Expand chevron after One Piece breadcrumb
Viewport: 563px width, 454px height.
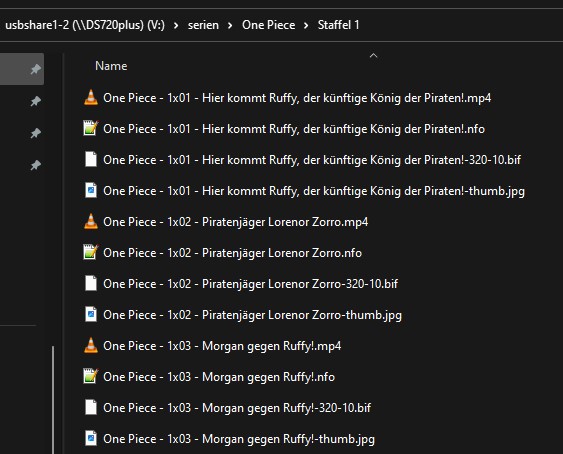tap(306, 26)
